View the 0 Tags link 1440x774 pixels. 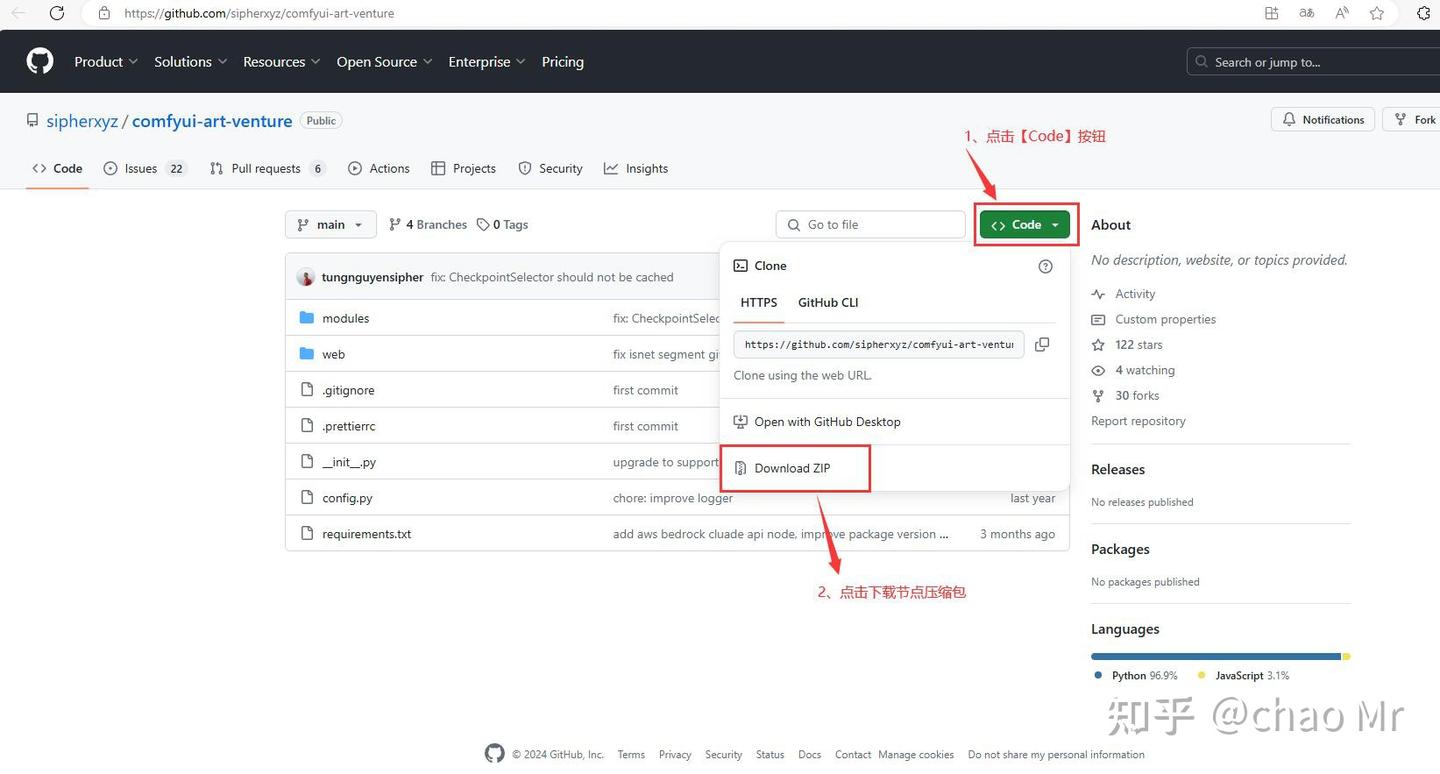[503, 225]
